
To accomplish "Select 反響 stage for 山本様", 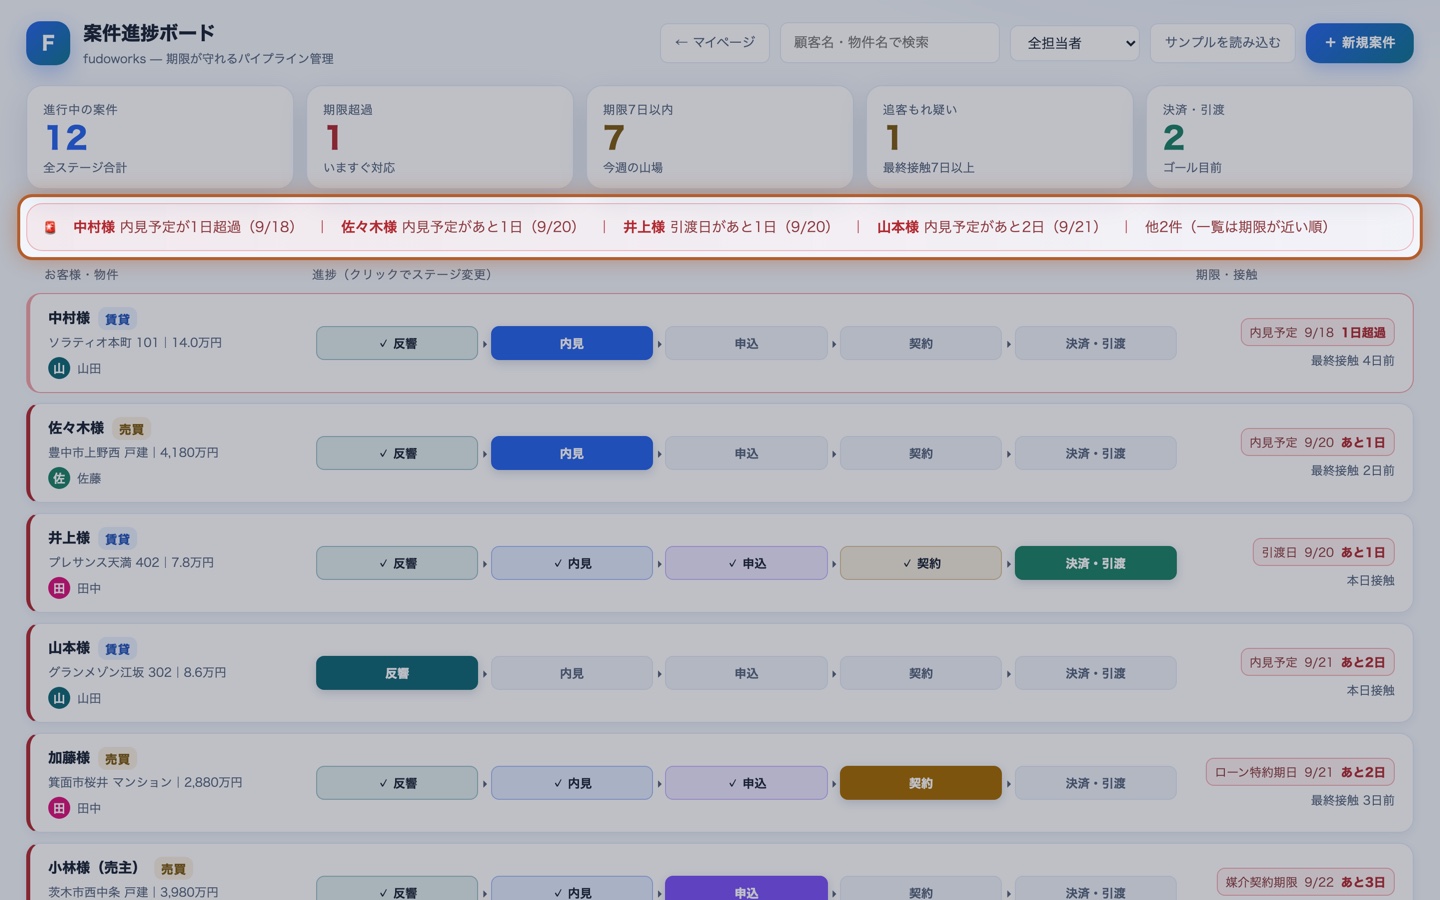I will (x=397, y=673).
